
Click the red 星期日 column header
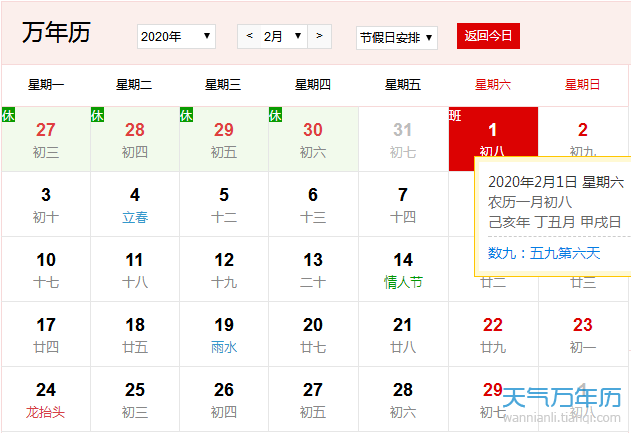tap(583, 85)
